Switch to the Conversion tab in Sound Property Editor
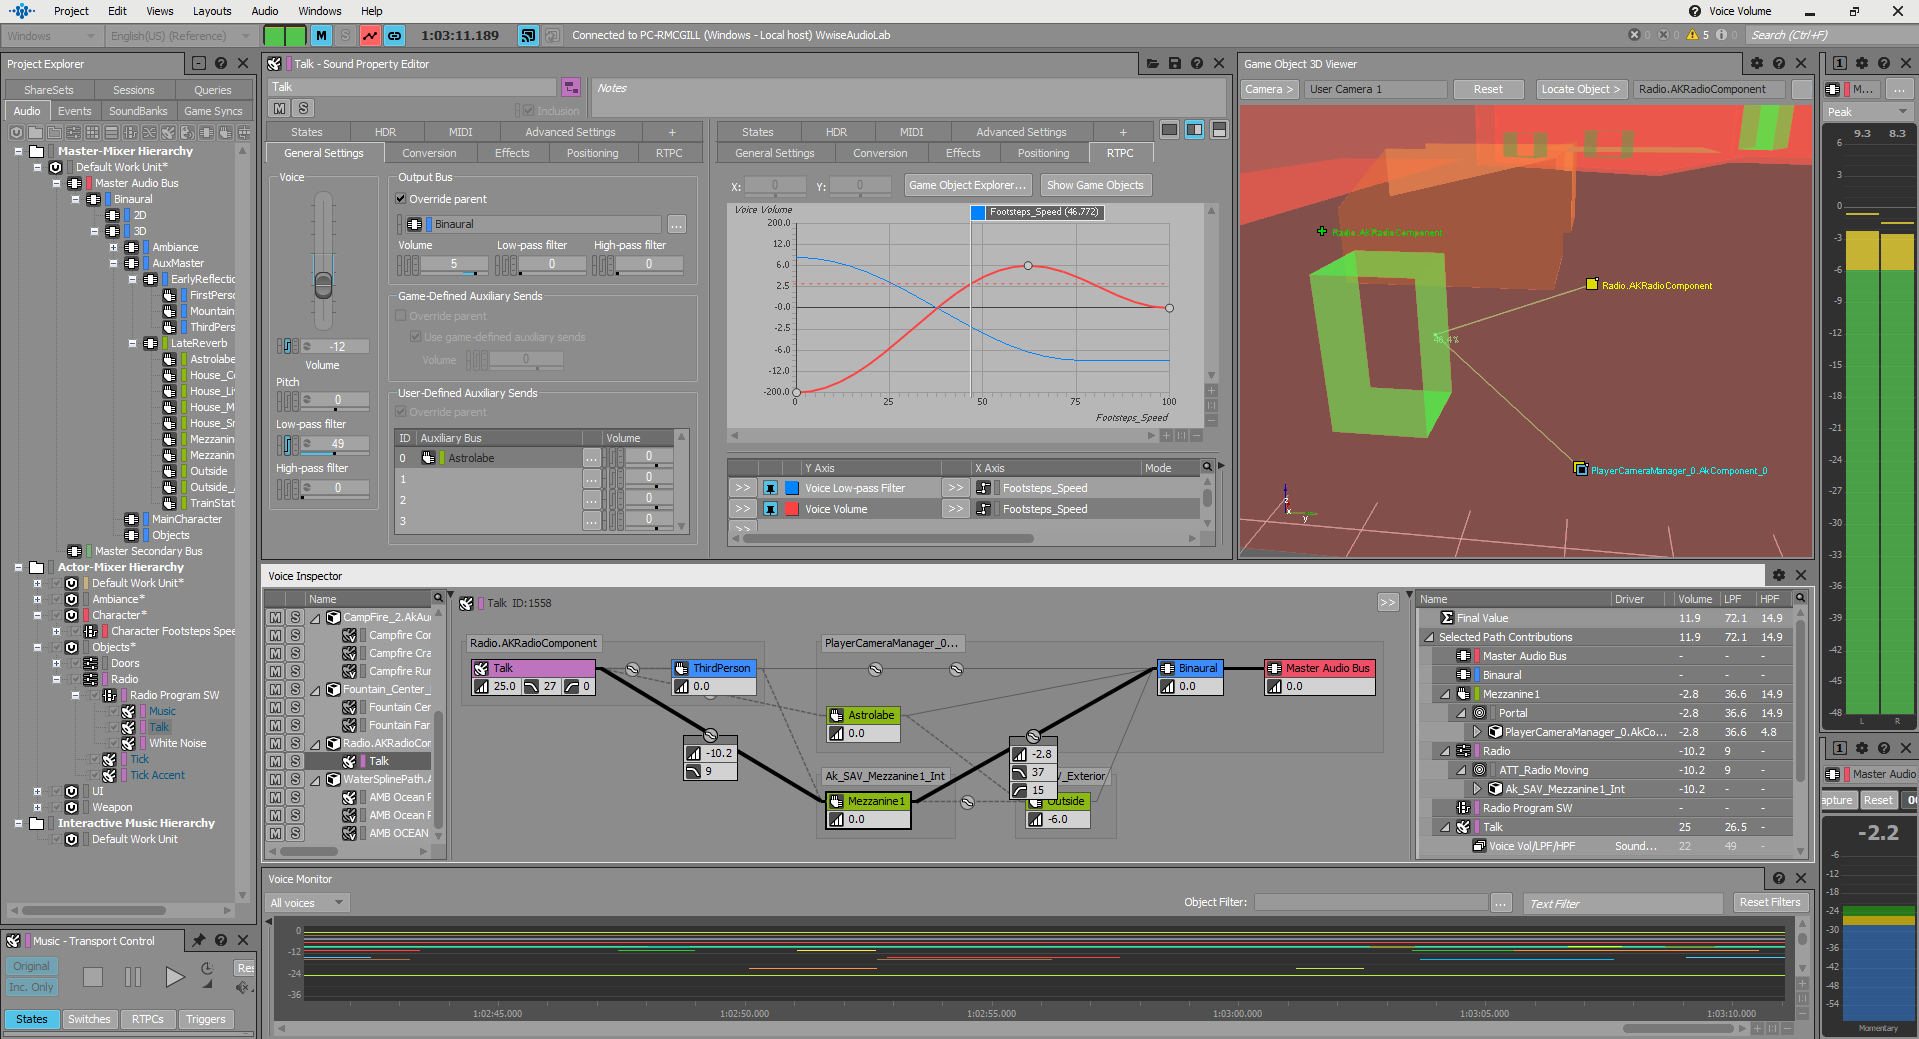This screenshot has width=1919, height=1039. tap(430, 152)
